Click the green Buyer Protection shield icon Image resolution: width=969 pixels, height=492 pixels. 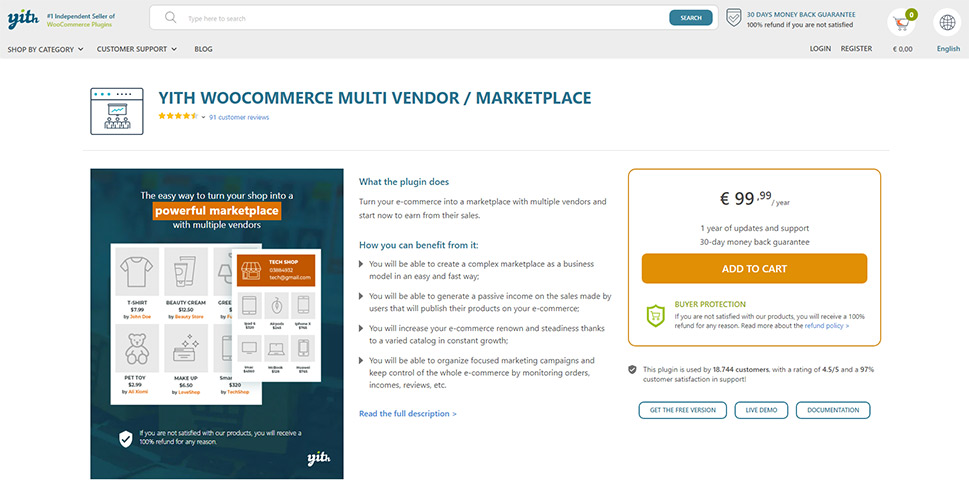click(x=655, y=315)
